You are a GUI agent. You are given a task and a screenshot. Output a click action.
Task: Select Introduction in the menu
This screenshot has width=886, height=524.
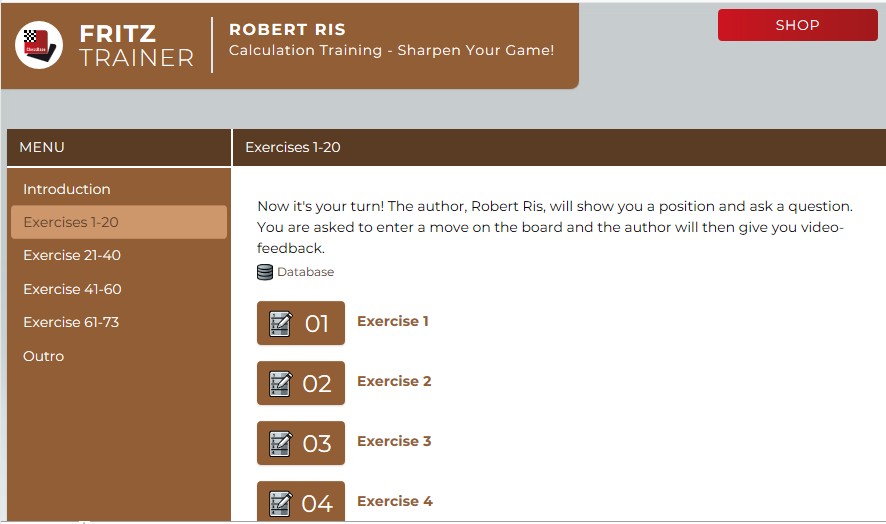[67, 189]
